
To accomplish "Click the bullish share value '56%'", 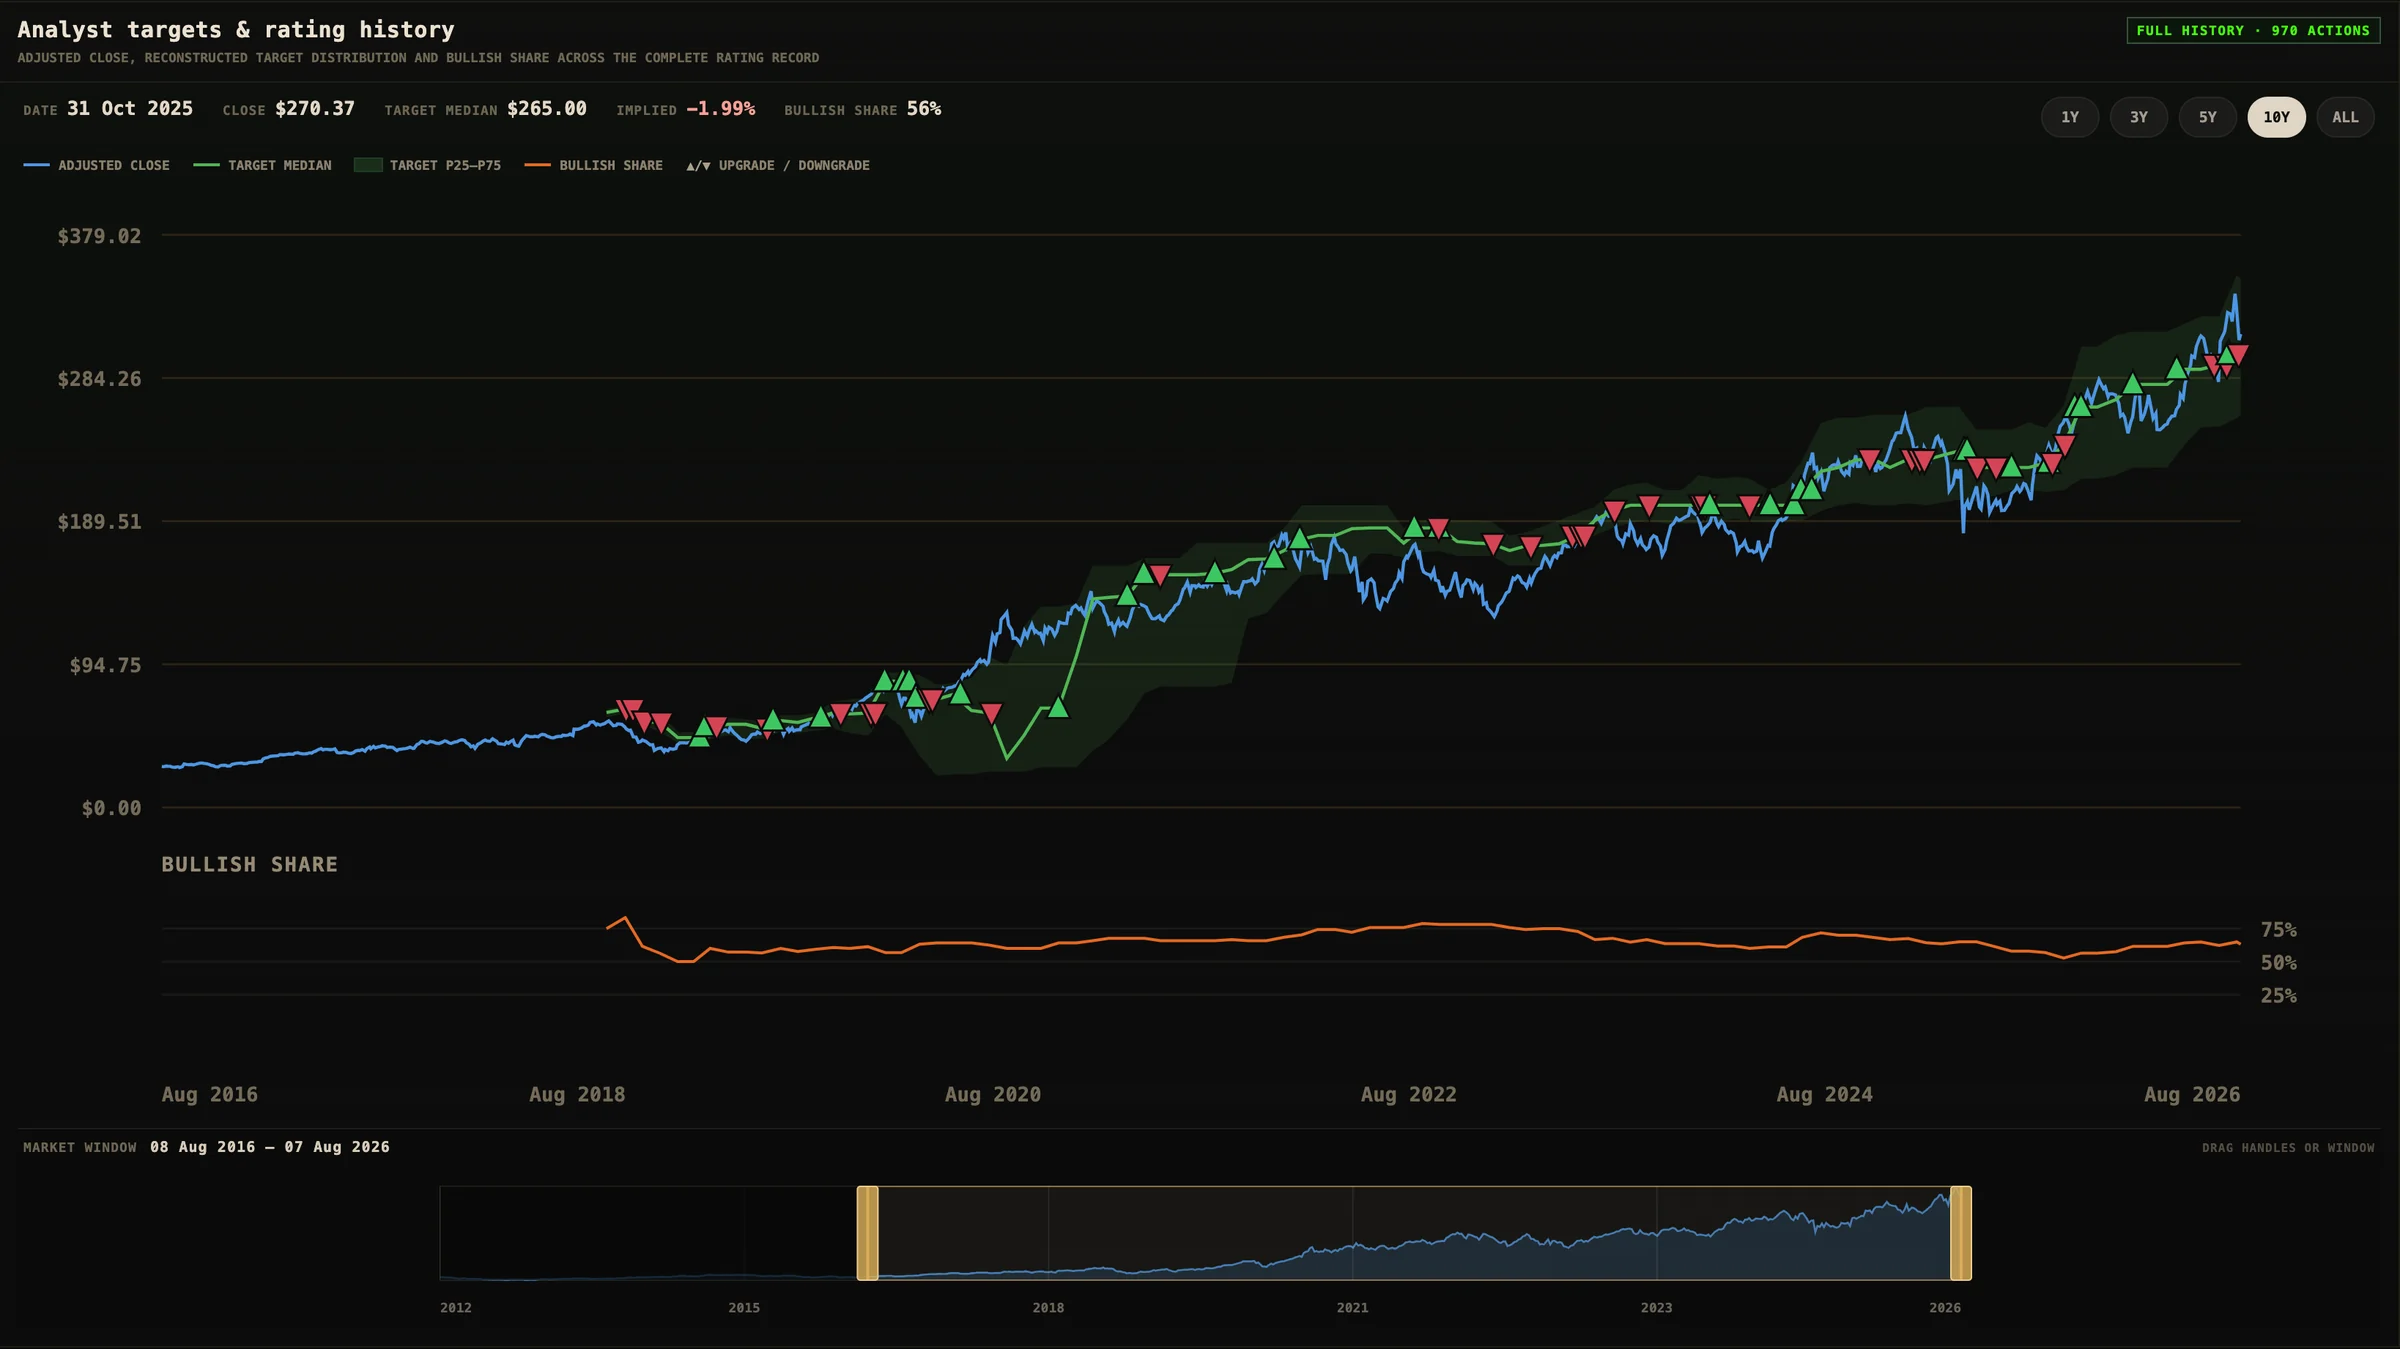I will 924,108.
